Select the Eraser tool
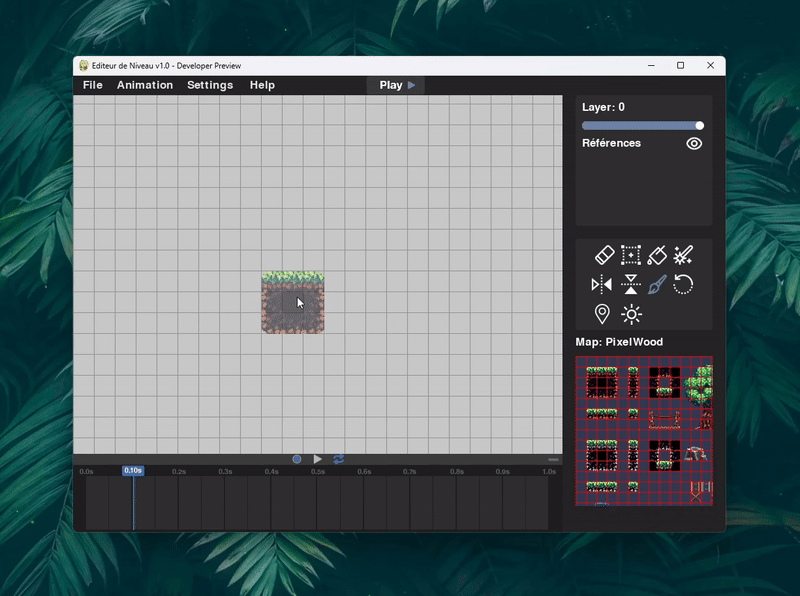This screenshot has height=596, width=800. click(x=605, y=255)
